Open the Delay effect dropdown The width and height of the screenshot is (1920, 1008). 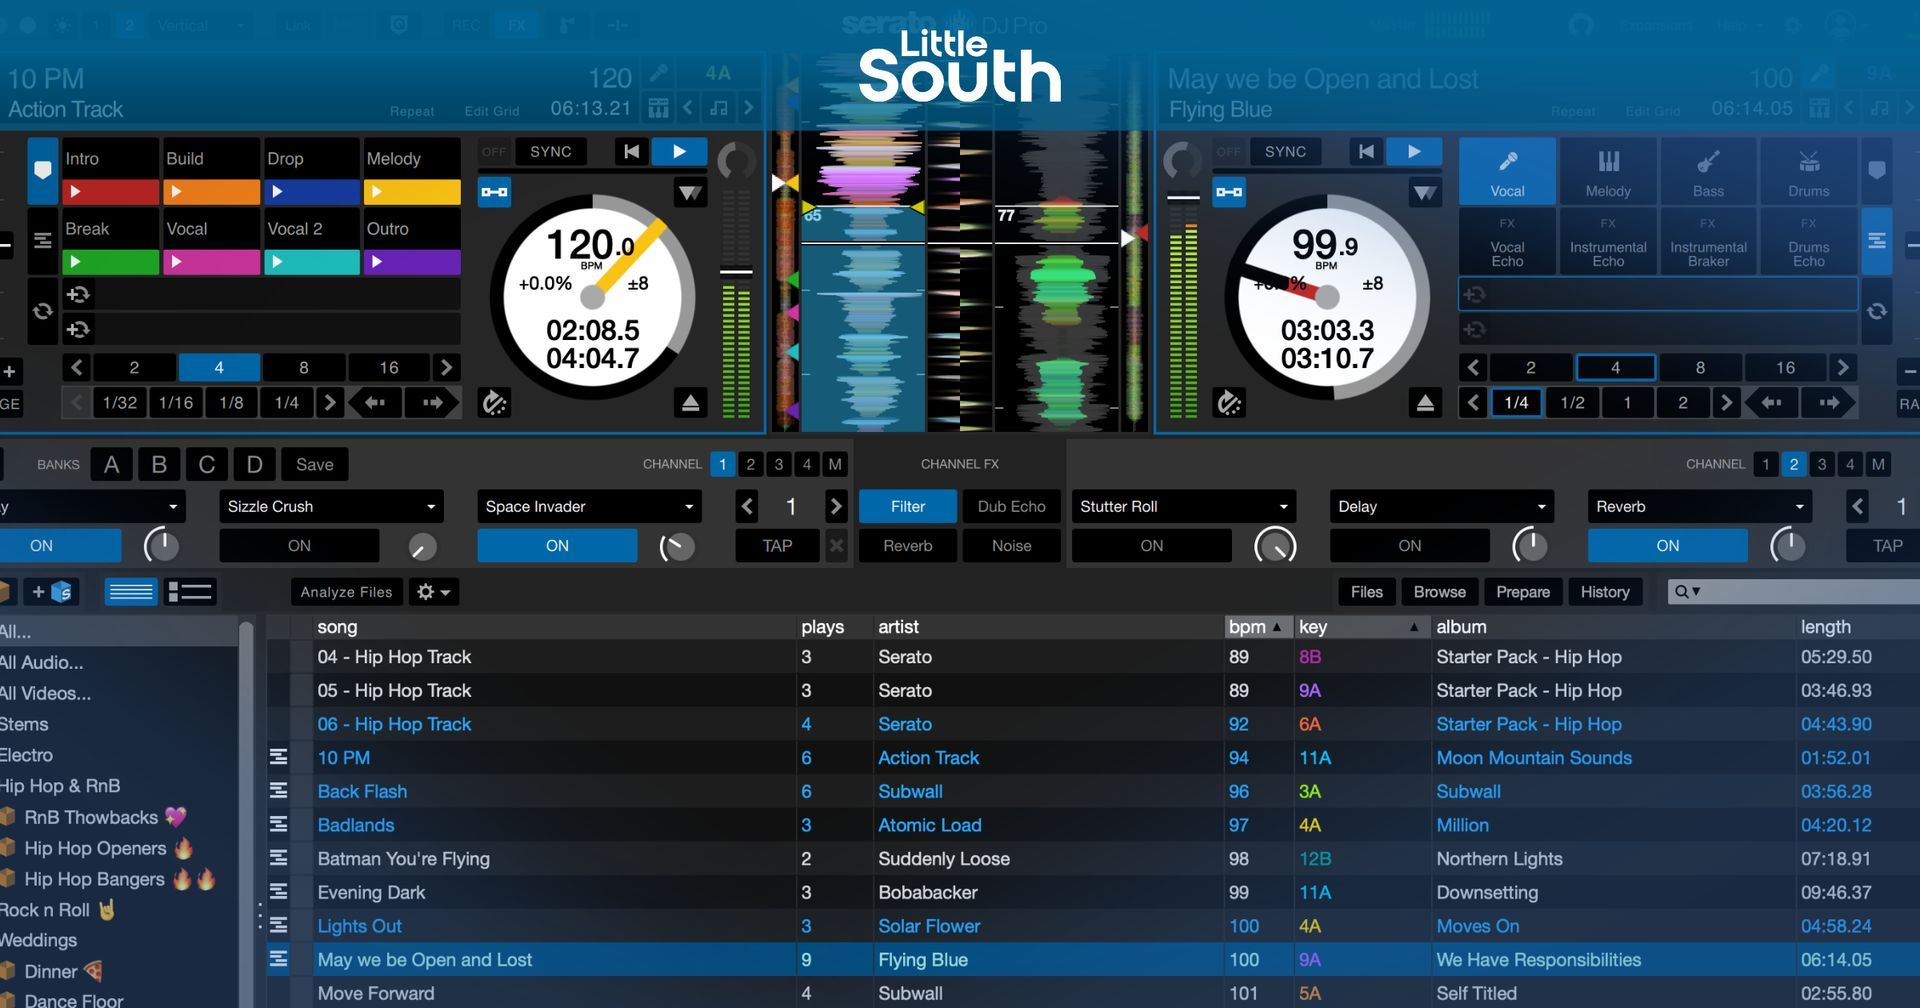click(x=1442, y=507)
